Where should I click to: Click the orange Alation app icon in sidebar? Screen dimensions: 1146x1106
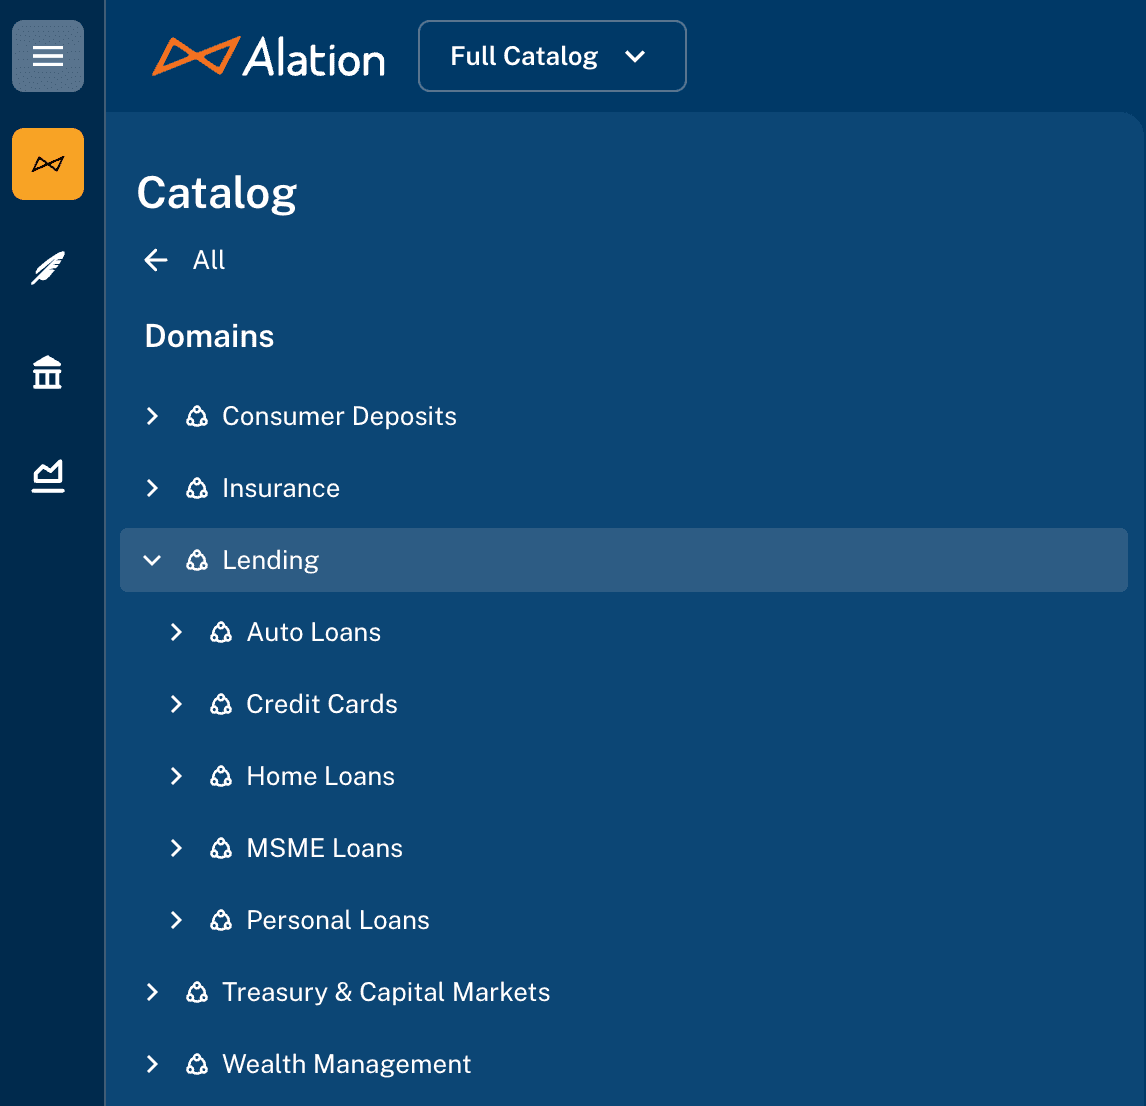pos(47,163)
